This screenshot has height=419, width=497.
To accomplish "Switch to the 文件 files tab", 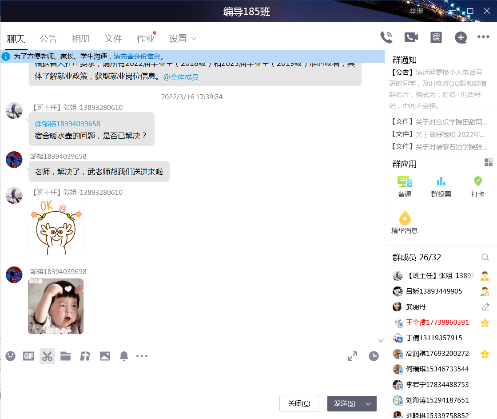I will pos(113,39).
